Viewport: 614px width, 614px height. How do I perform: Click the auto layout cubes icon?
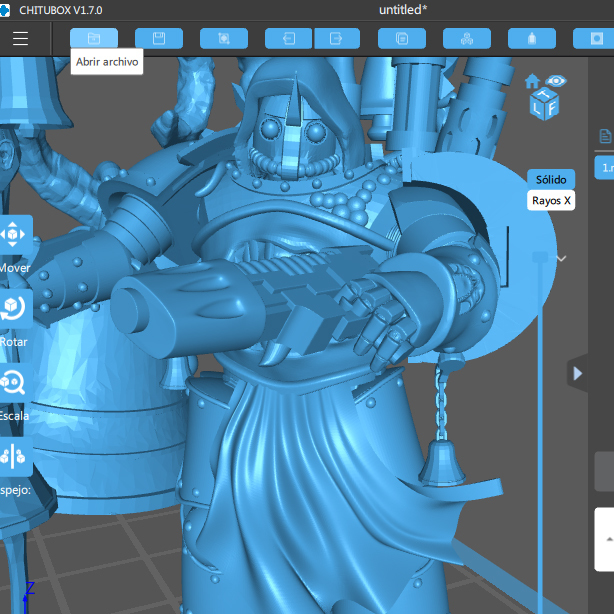click(467, 38)
